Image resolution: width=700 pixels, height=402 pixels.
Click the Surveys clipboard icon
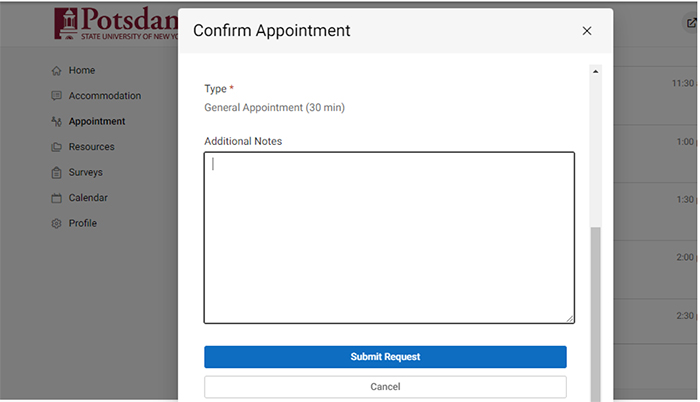pos(56,172)
